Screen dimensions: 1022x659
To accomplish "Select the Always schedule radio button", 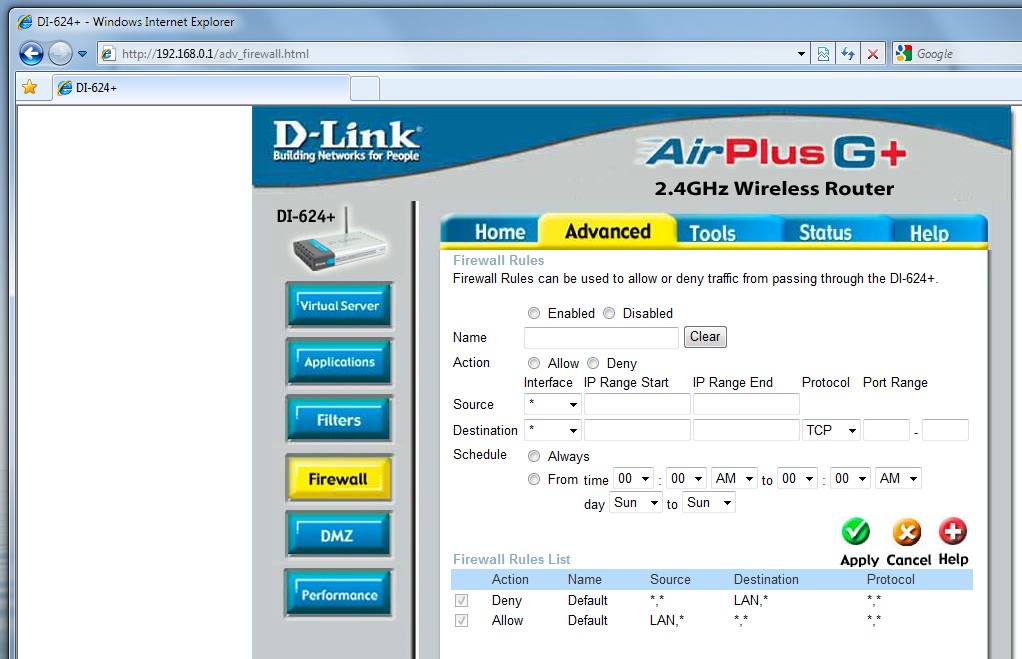I will 534,456.
